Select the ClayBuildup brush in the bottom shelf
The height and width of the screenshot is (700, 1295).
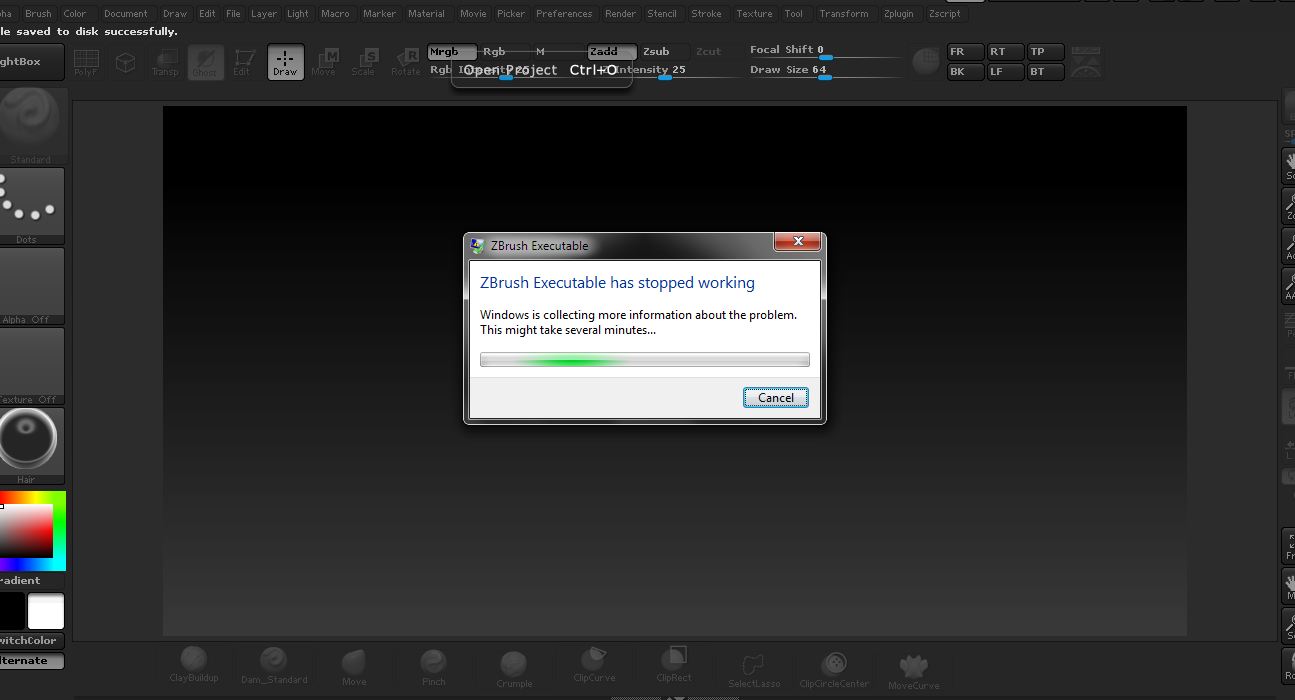click(x=194, y=665)
